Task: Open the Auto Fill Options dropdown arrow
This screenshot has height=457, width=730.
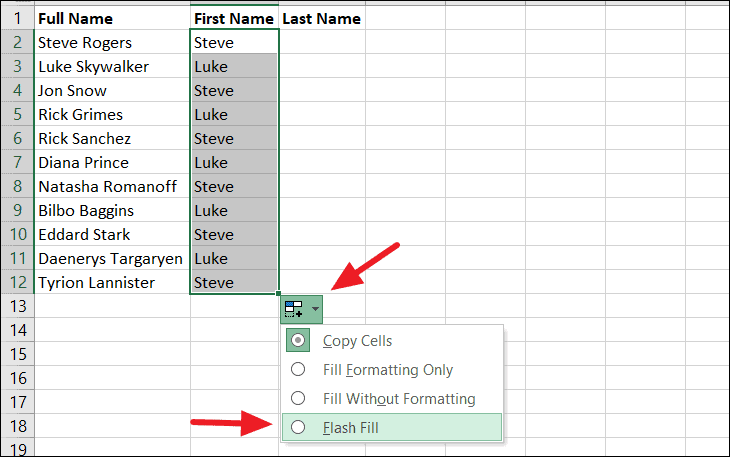Action: tap(316, 309)
